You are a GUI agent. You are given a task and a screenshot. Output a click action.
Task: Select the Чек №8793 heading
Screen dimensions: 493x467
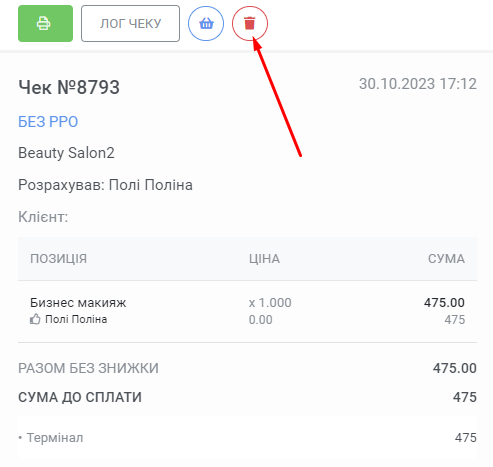(x=69, y=87)
